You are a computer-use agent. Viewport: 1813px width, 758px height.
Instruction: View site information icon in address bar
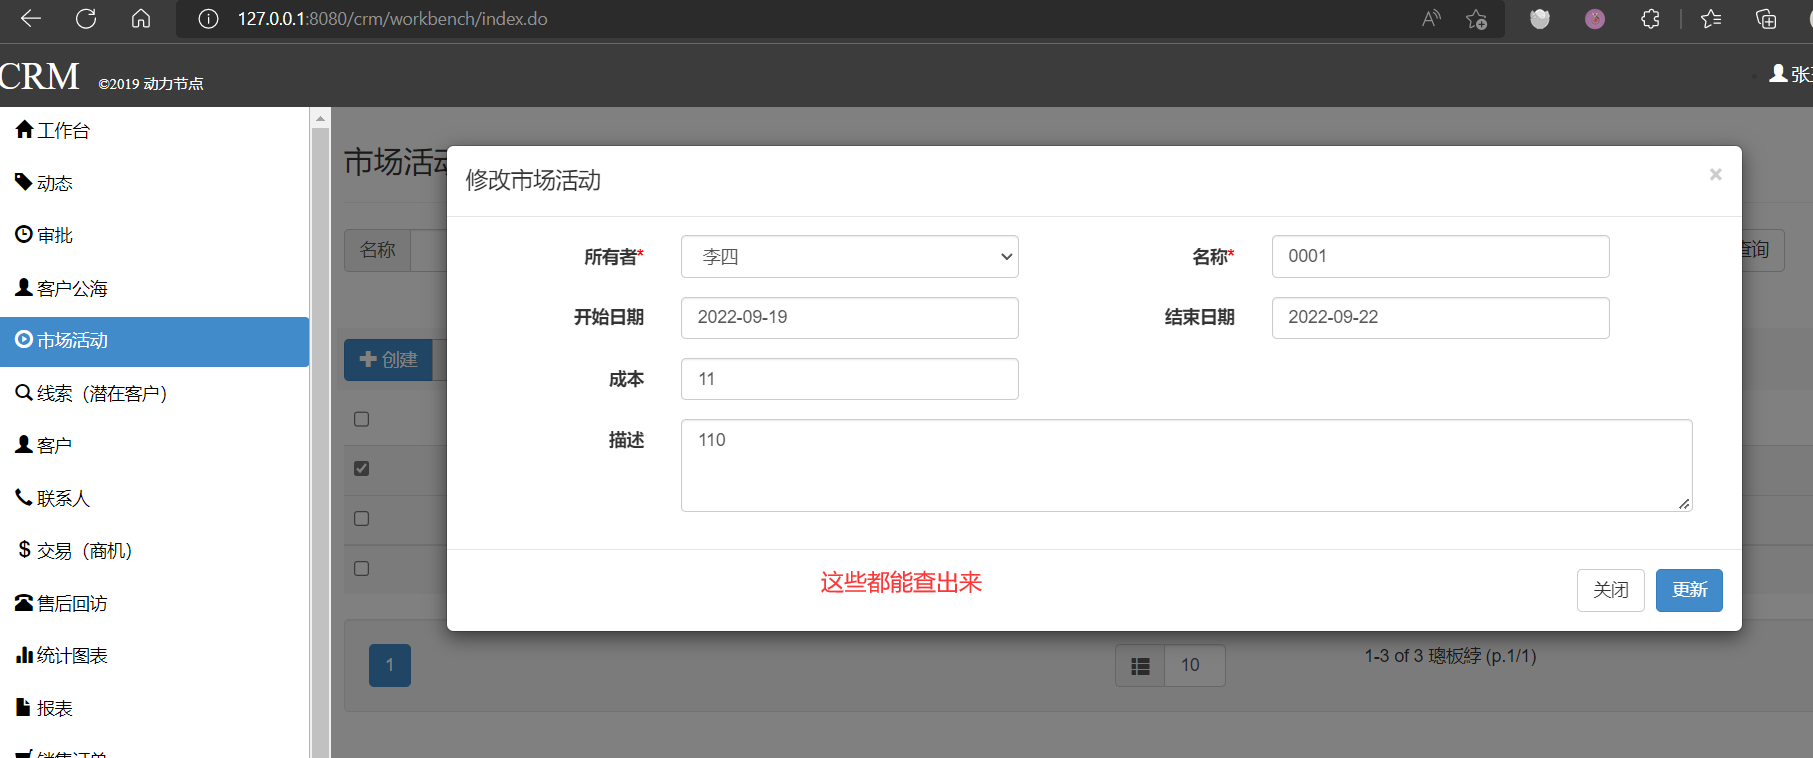coord(208,19)
